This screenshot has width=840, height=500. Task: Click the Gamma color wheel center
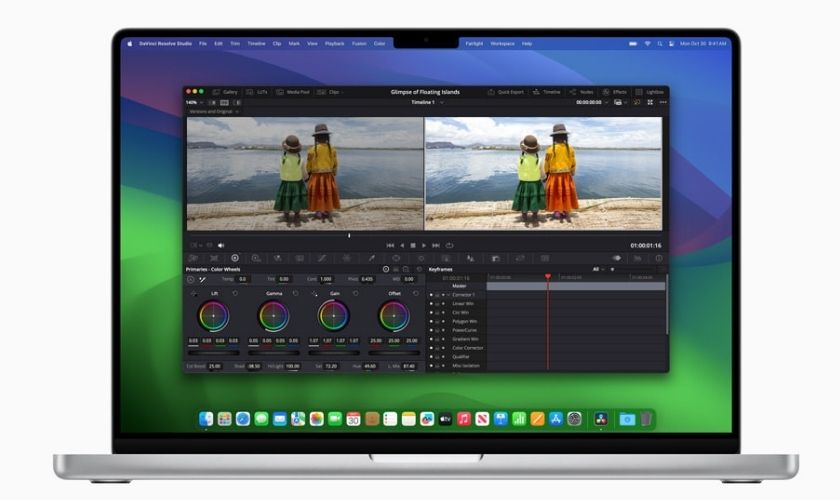(274, 316)
